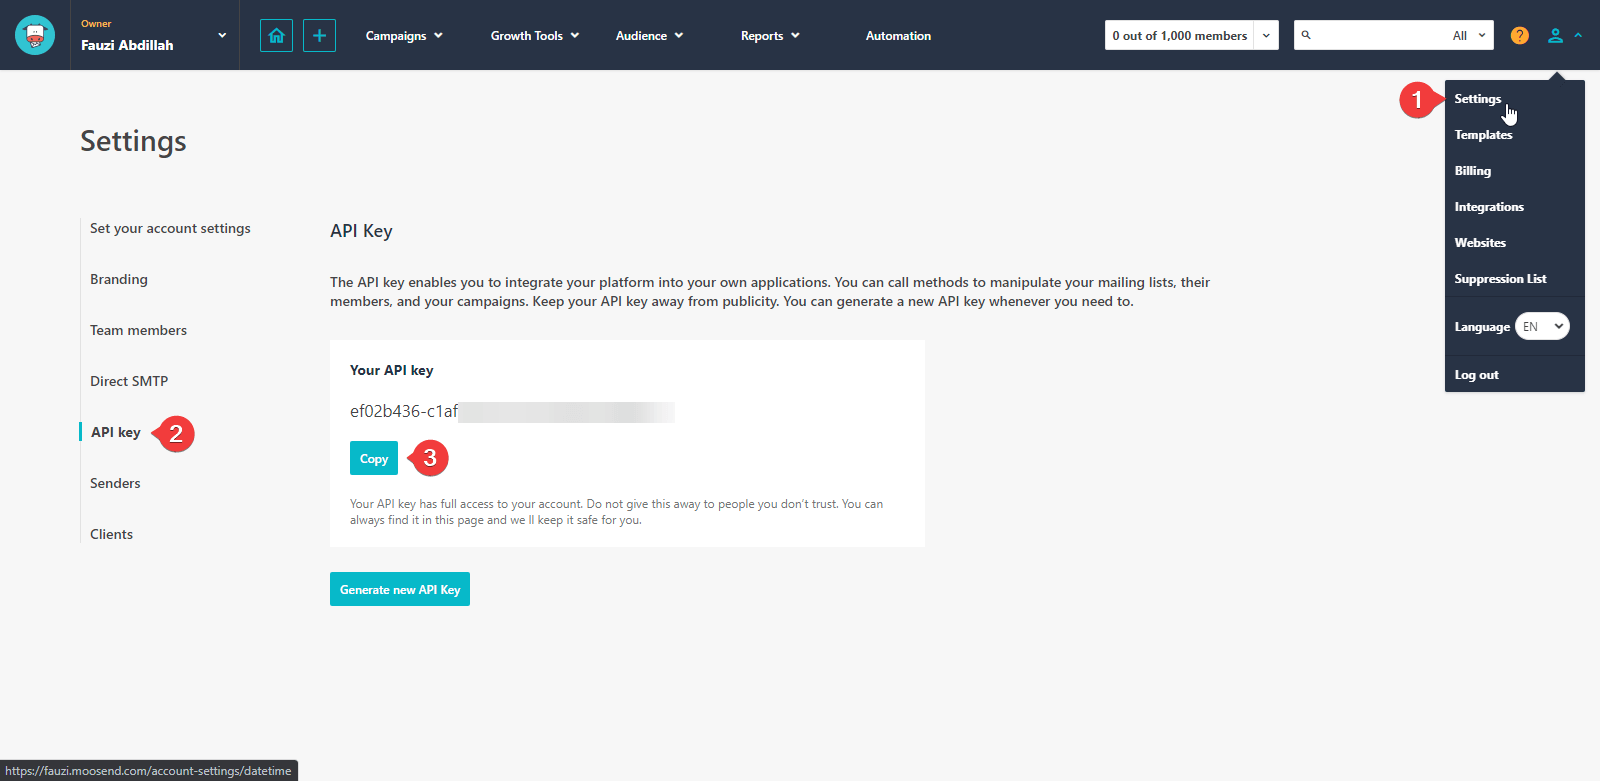
Task: Open the search filter All dropdown
Action: 1469,35
